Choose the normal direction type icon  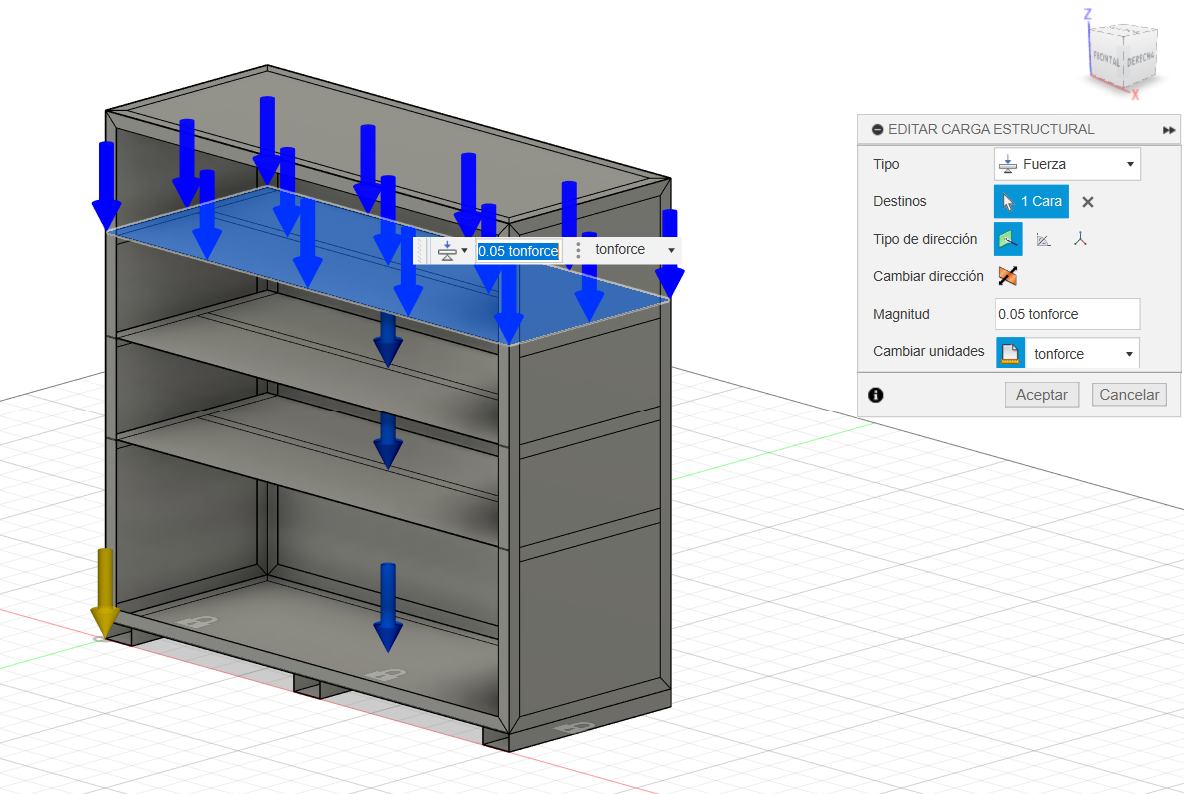(1008, 239)
